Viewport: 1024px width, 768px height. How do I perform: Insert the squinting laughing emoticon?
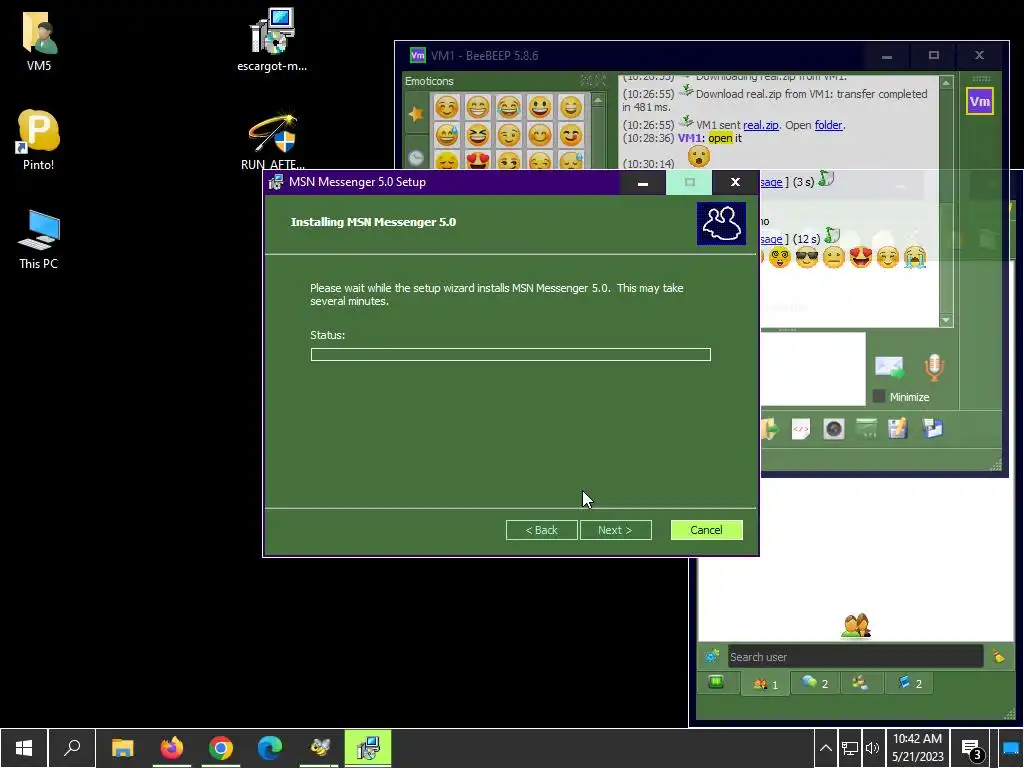(x=477, y=135)
